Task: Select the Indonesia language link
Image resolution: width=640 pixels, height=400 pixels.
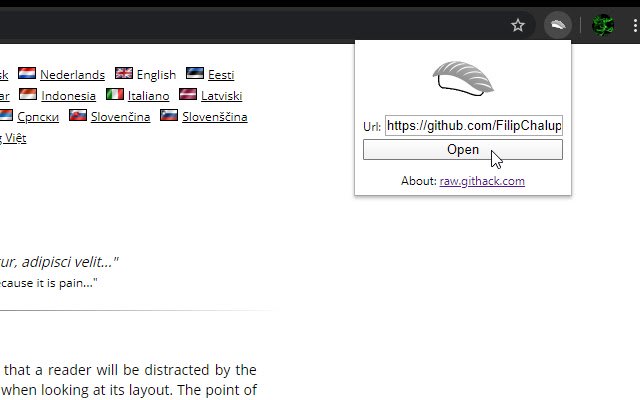Action: (69, 96)
